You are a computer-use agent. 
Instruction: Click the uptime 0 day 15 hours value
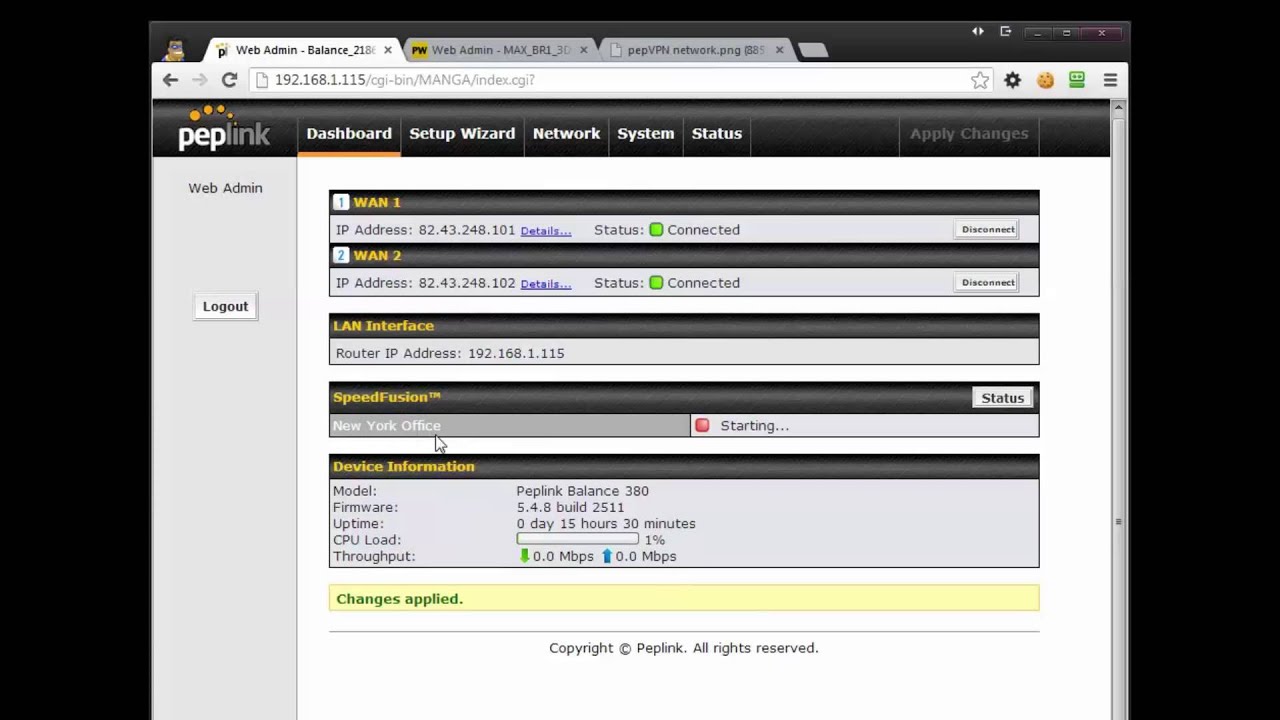click(606, 524)
